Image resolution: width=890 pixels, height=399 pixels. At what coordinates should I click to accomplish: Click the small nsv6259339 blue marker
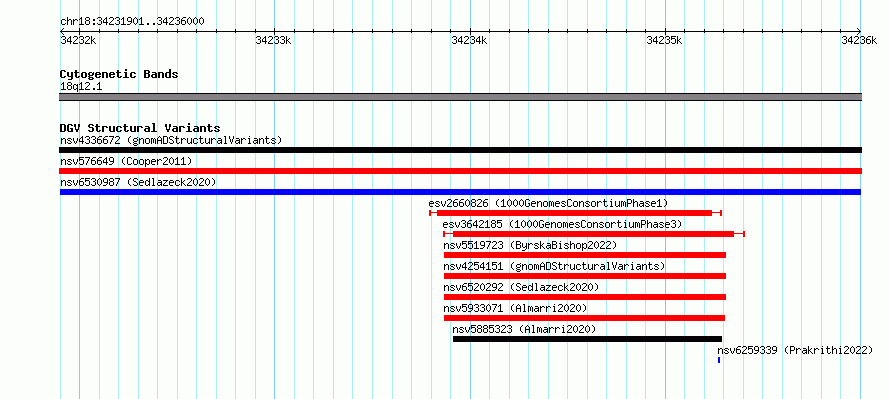(719, 360)
